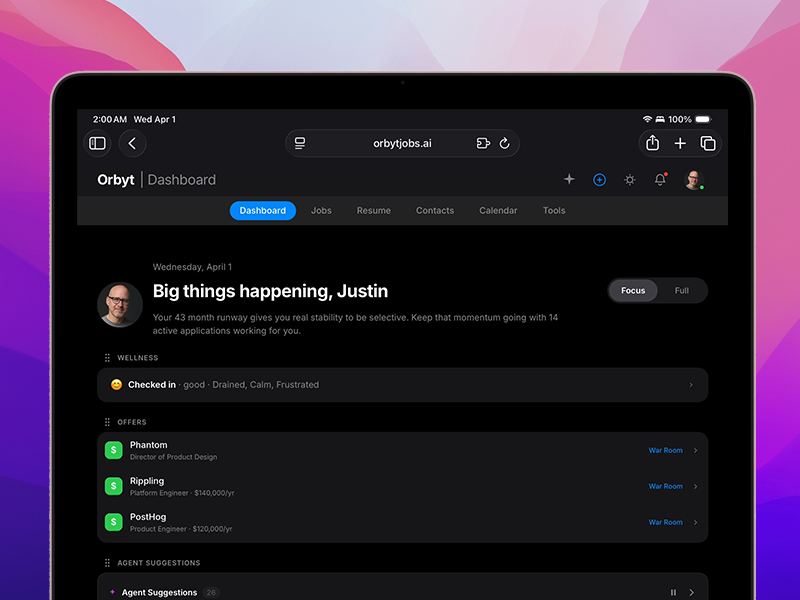Switch the dashboard view to Focus

coord(633,290)
